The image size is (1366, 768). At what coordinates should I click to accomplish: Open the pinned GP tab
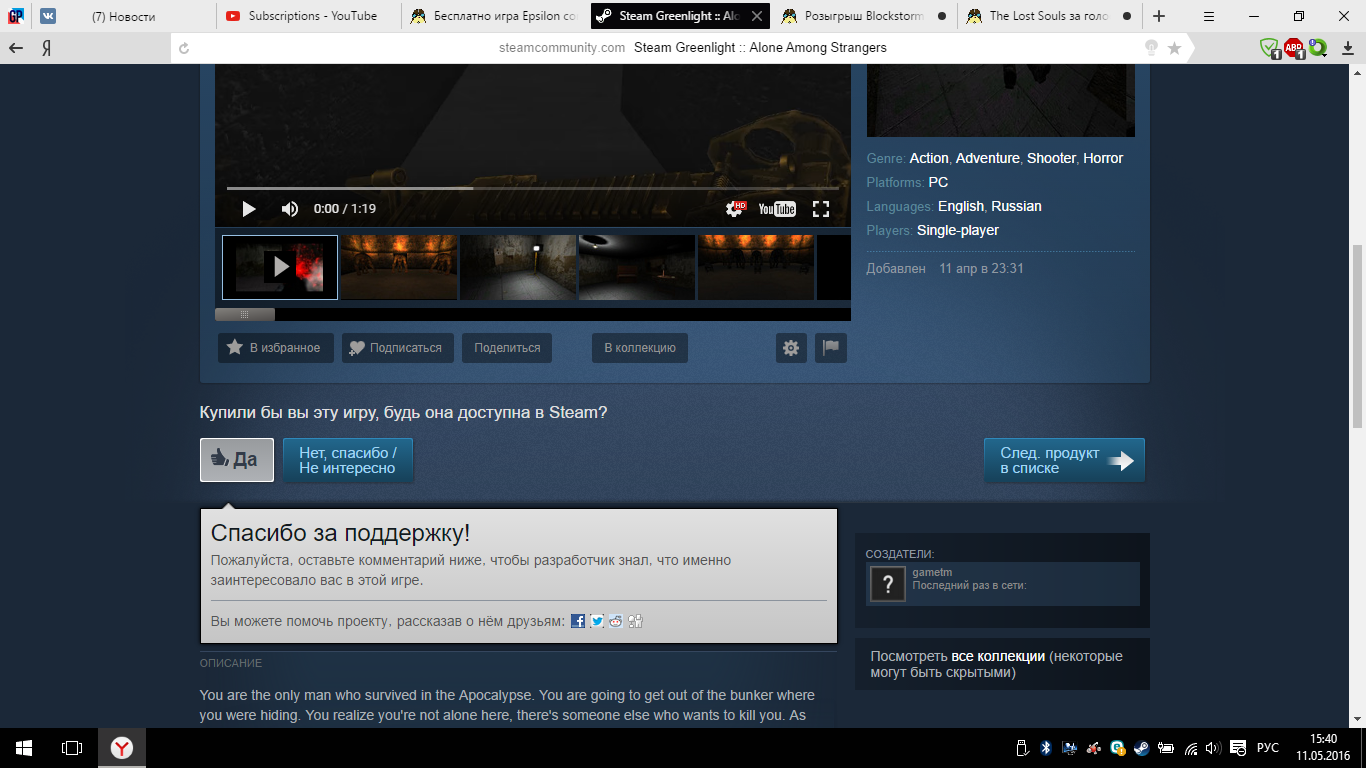coord(16,16)
